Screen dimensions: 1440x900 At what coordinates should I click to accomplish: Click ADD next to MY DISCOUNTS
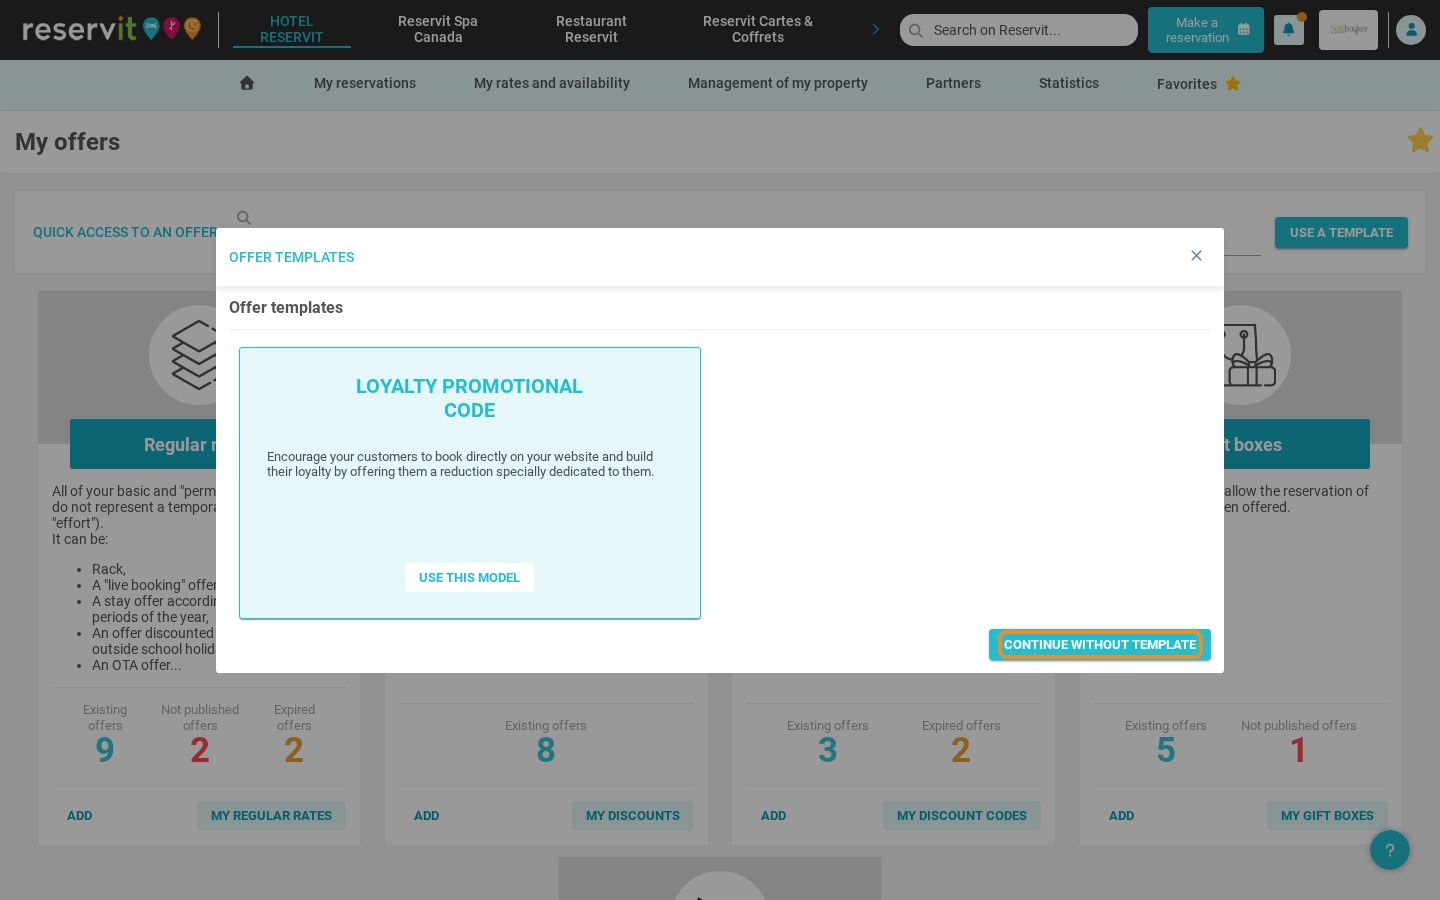click(427, 816)
